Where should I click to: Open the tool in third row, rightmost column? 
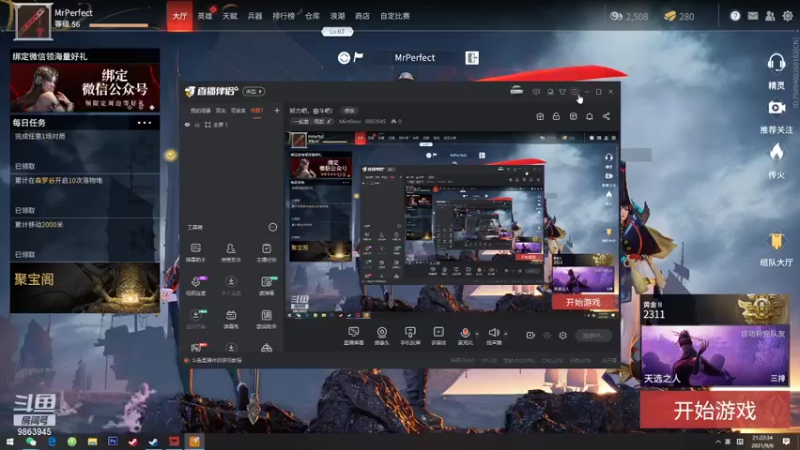266,319
